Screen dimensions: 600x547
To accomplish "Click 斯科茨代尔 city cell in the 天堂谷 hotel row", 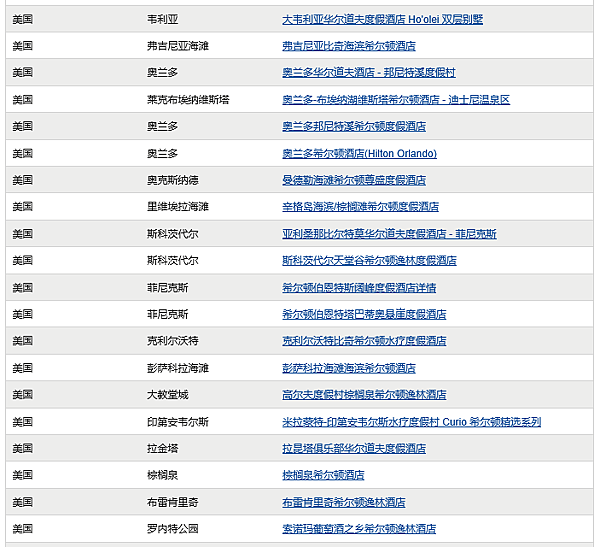I will point(173,261).
